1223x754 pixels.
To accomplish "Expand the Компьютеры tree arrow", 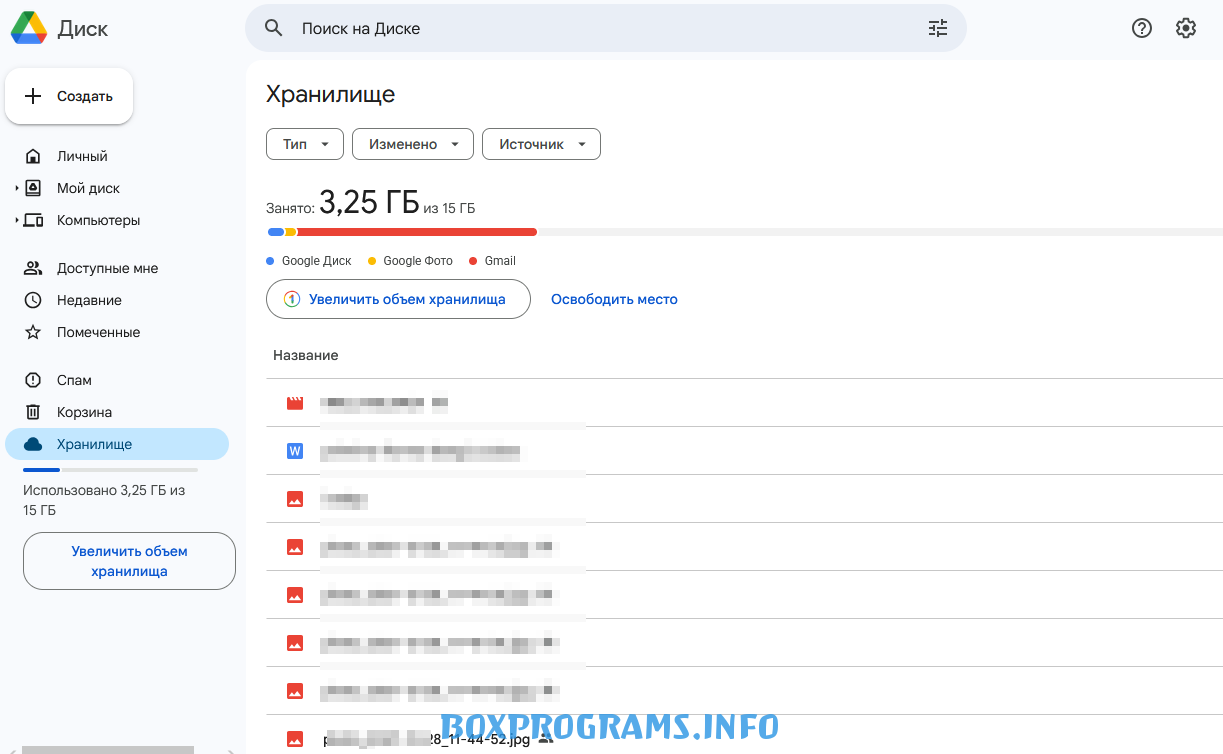I will tap(17, 220).
